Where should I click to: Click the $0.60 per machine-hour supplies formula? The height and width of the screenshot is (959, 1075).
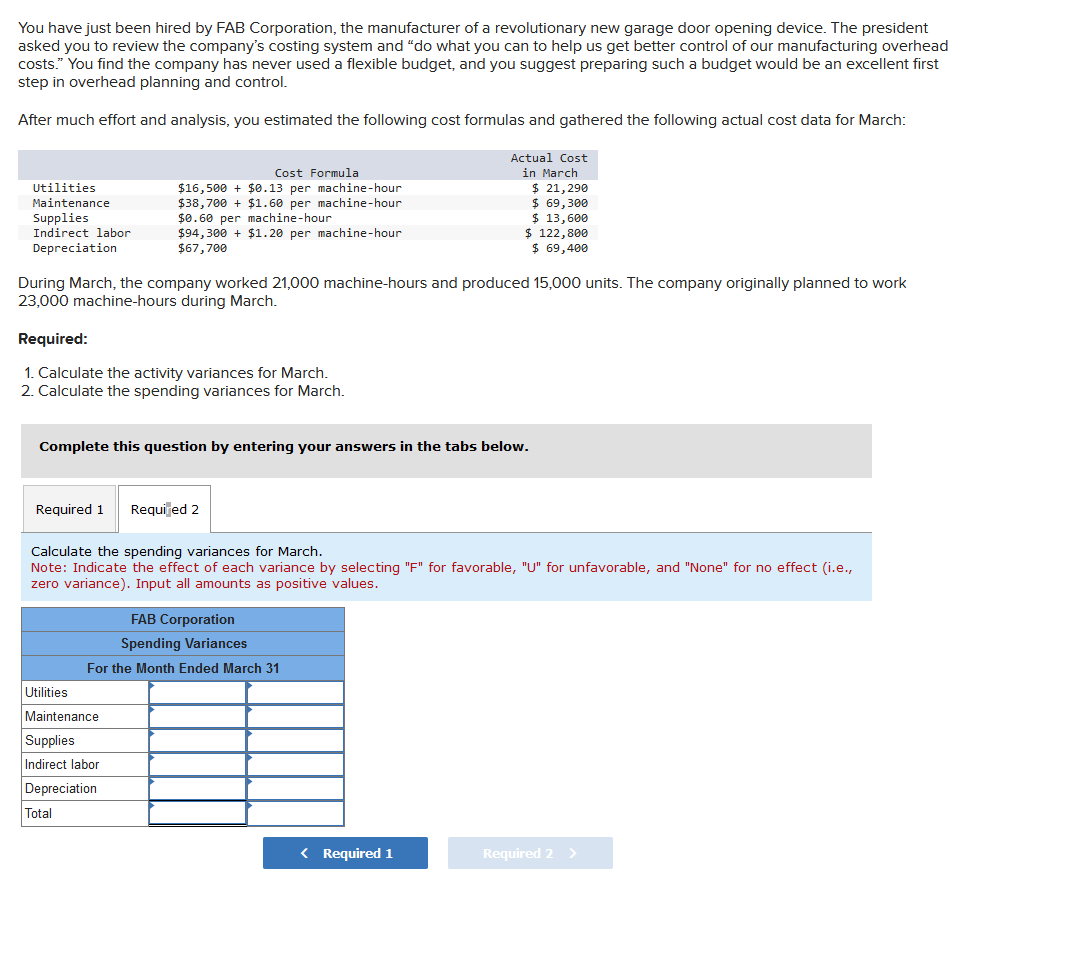[254, 218]
